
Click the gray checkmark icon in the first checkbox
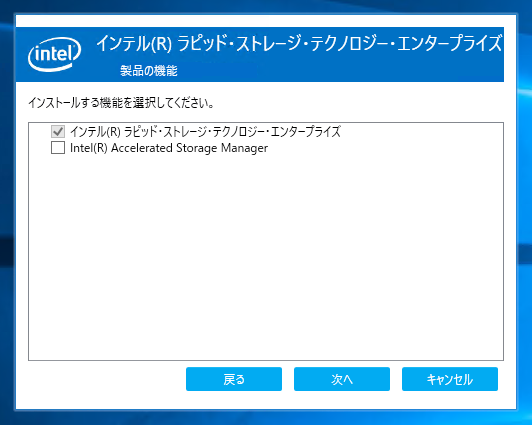pyautogui.click(x=58, y=131)
